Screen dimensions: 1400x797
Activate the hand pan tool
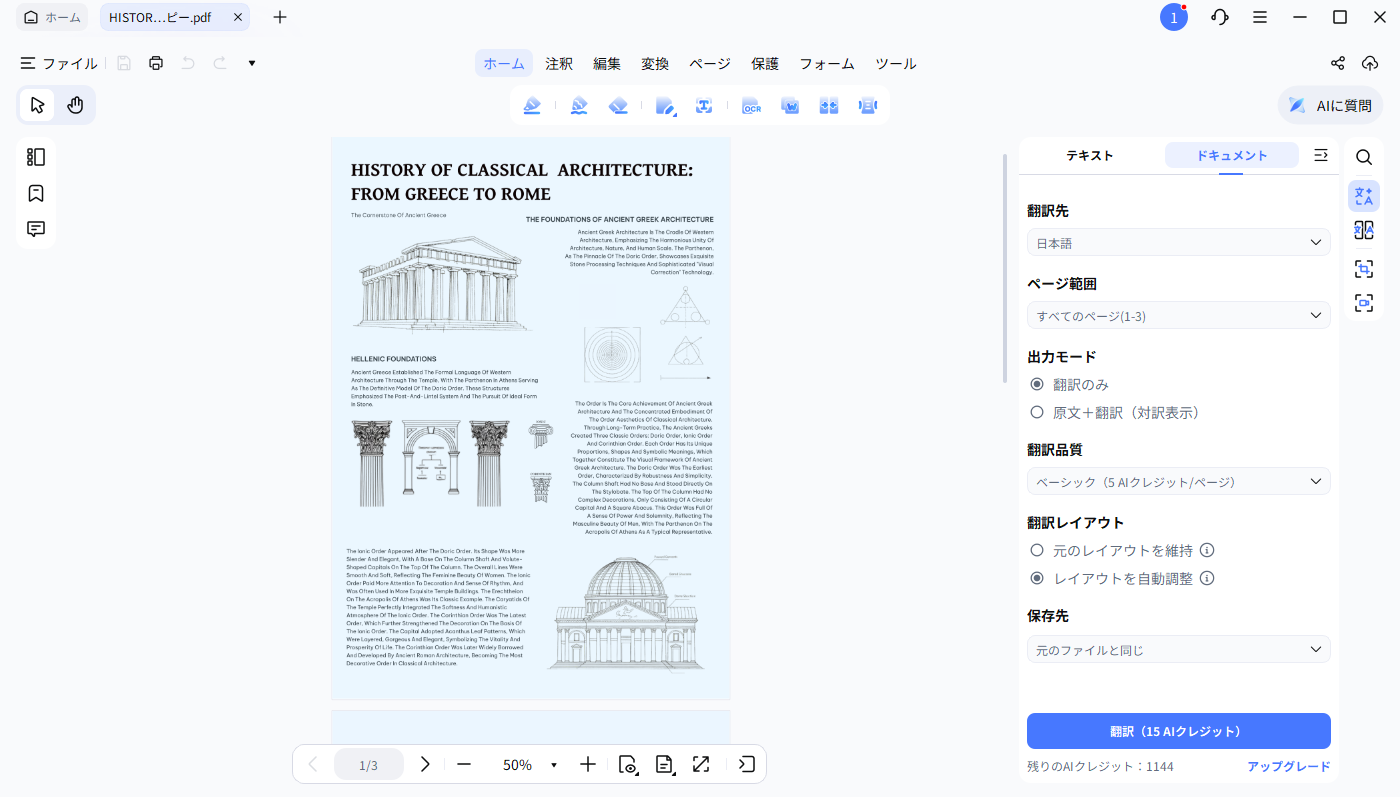click(x=75, y=105)
